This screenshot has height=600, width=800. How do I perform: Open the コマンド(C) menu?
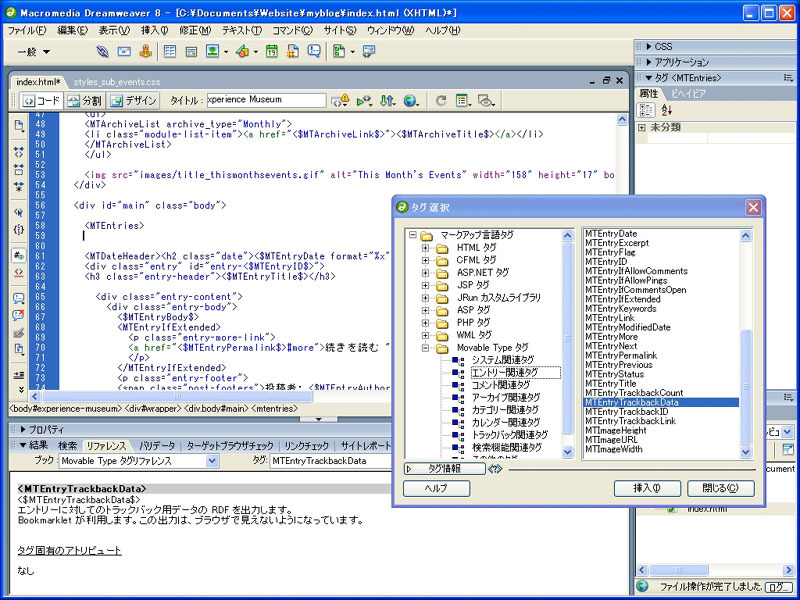point(292,31)
